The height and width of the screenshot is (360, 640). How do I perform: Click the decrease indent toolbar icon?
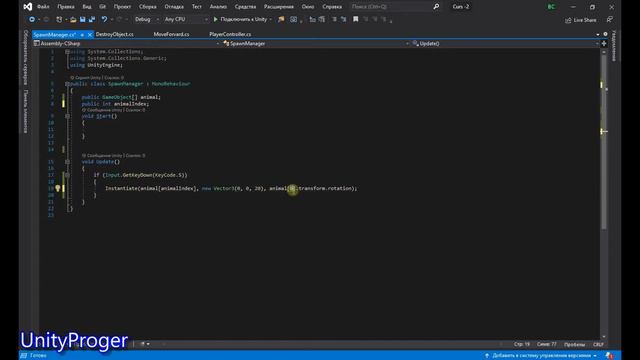[x=313, y=19]
